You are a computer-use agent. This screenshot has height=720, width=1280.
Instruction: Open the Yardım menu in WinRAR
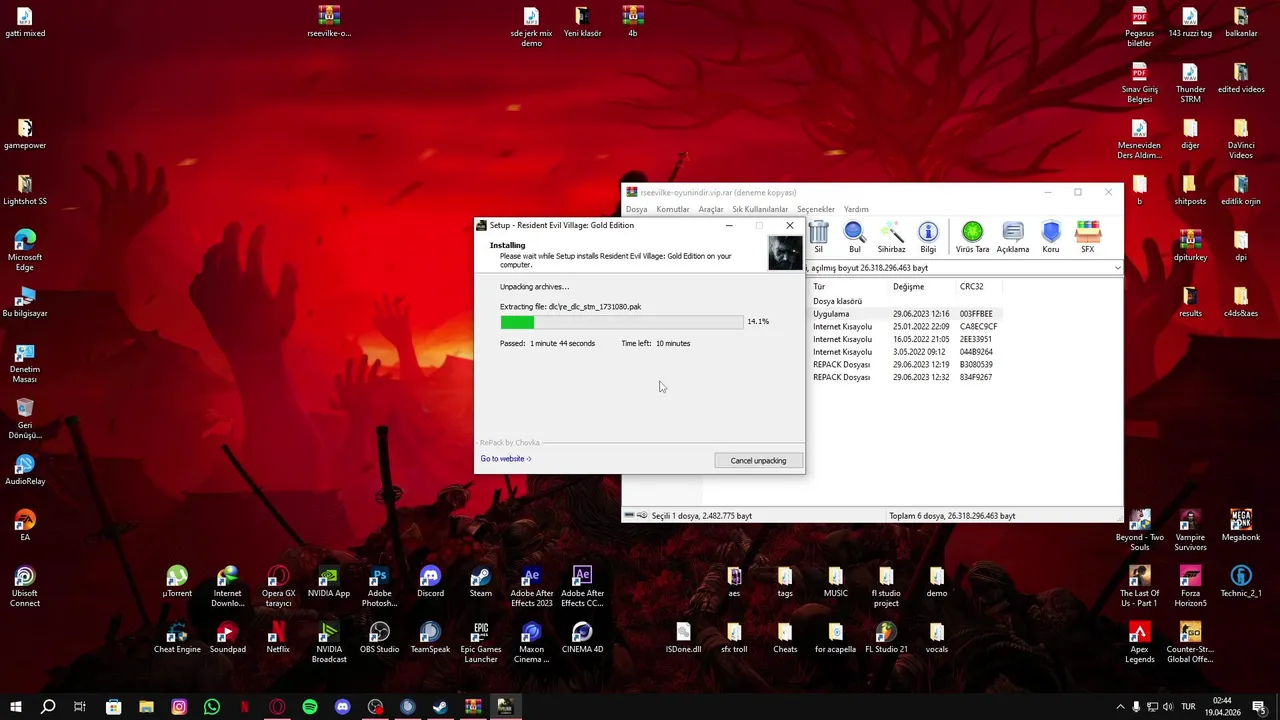(x=856, y=210)
